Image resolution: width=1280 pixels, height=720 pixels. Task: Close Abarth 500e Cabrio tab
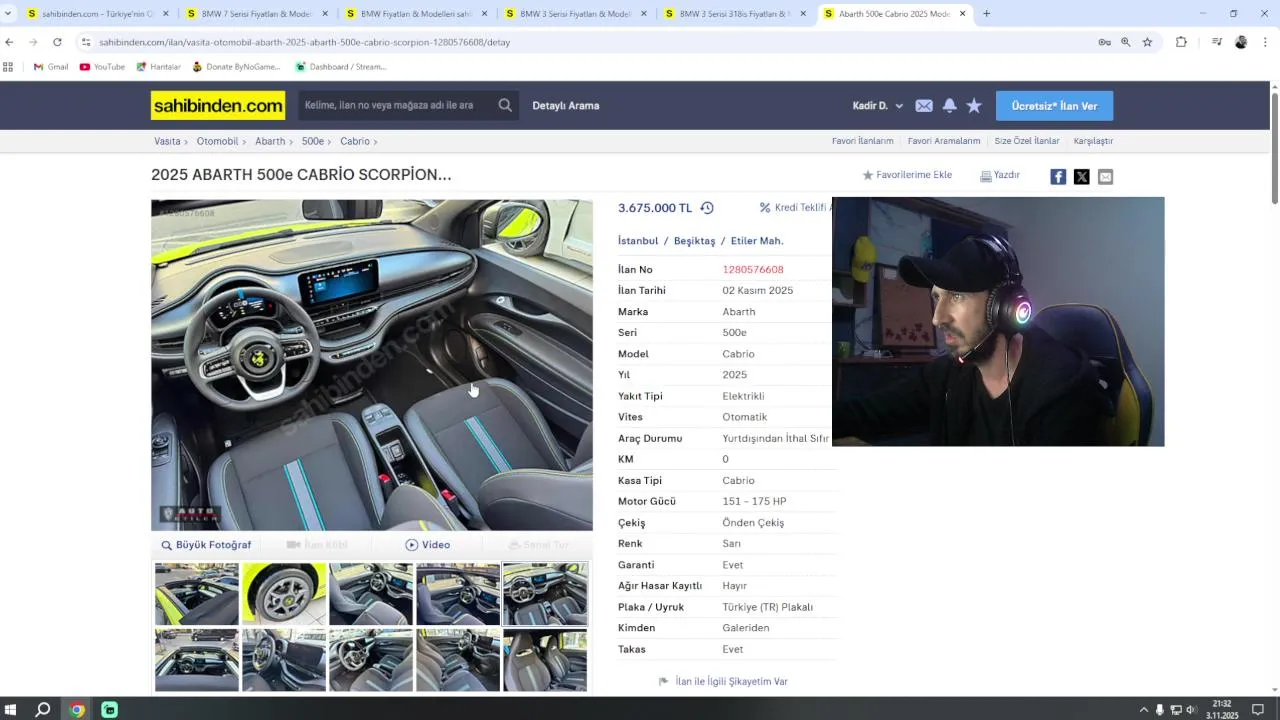click(963, 14)
